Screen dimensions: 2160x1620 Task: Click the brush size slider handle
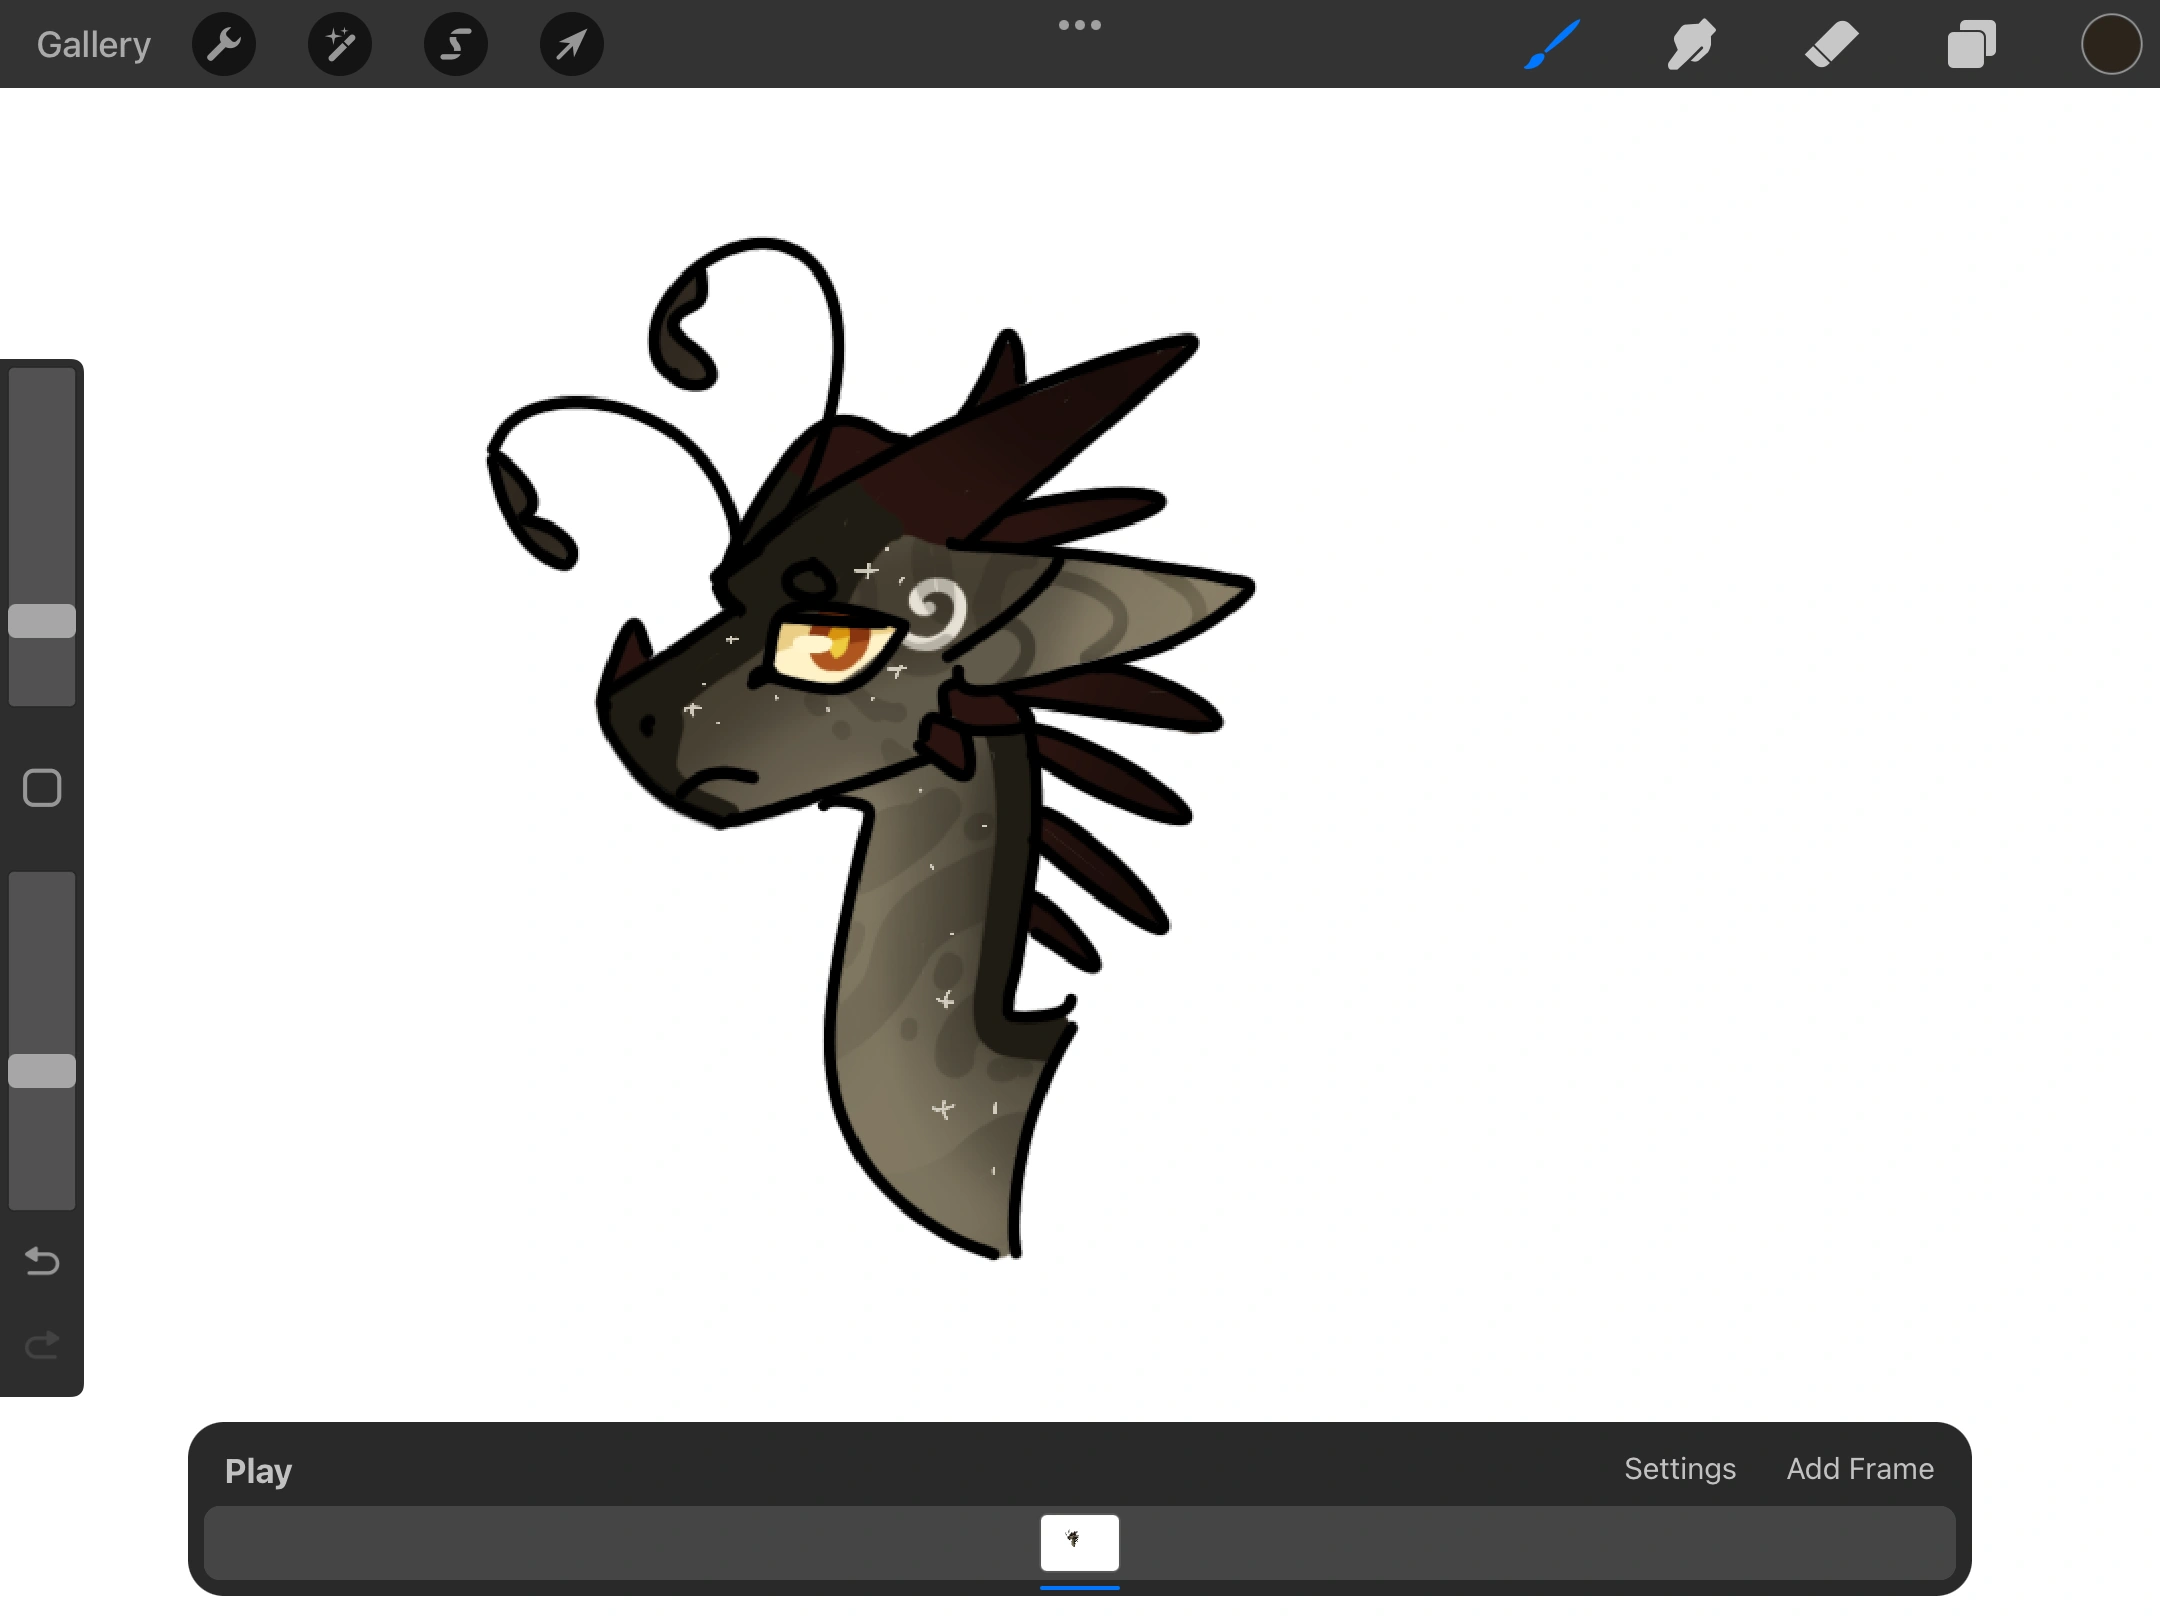[x=42, y=621]
